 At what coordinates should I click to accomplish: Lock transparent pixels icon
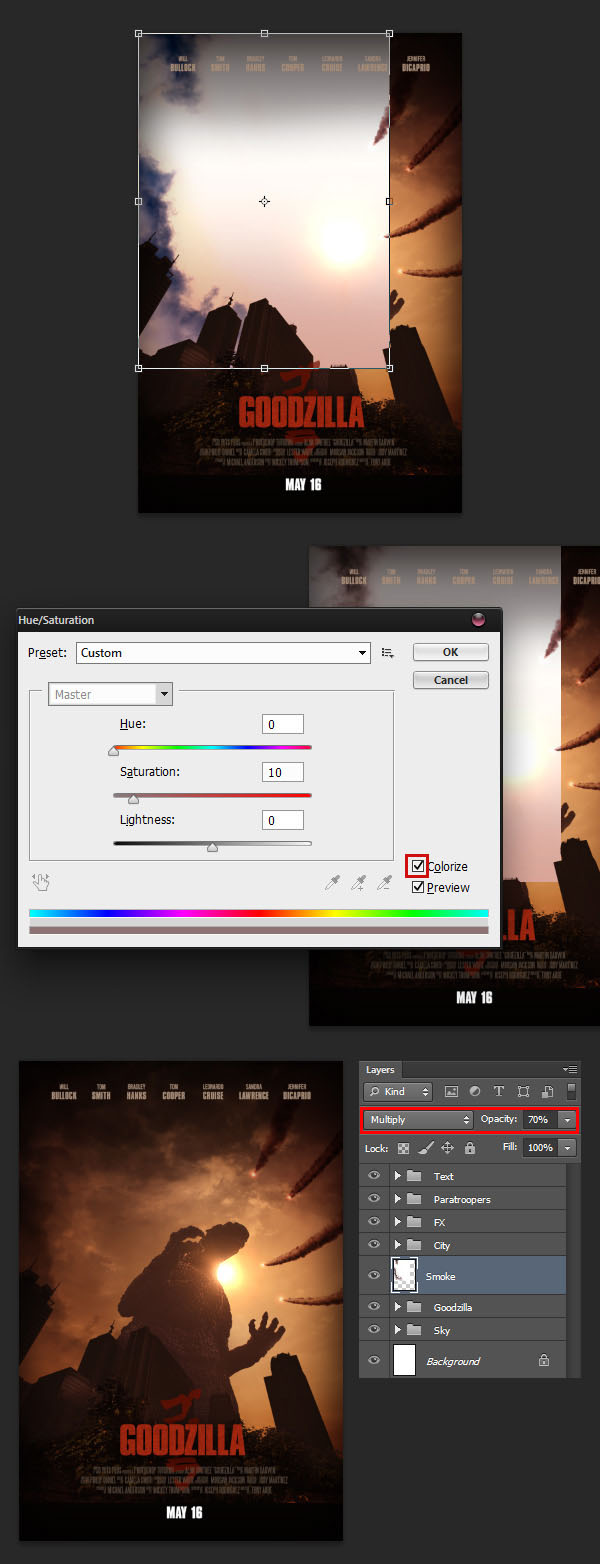tap(404, 1148)
